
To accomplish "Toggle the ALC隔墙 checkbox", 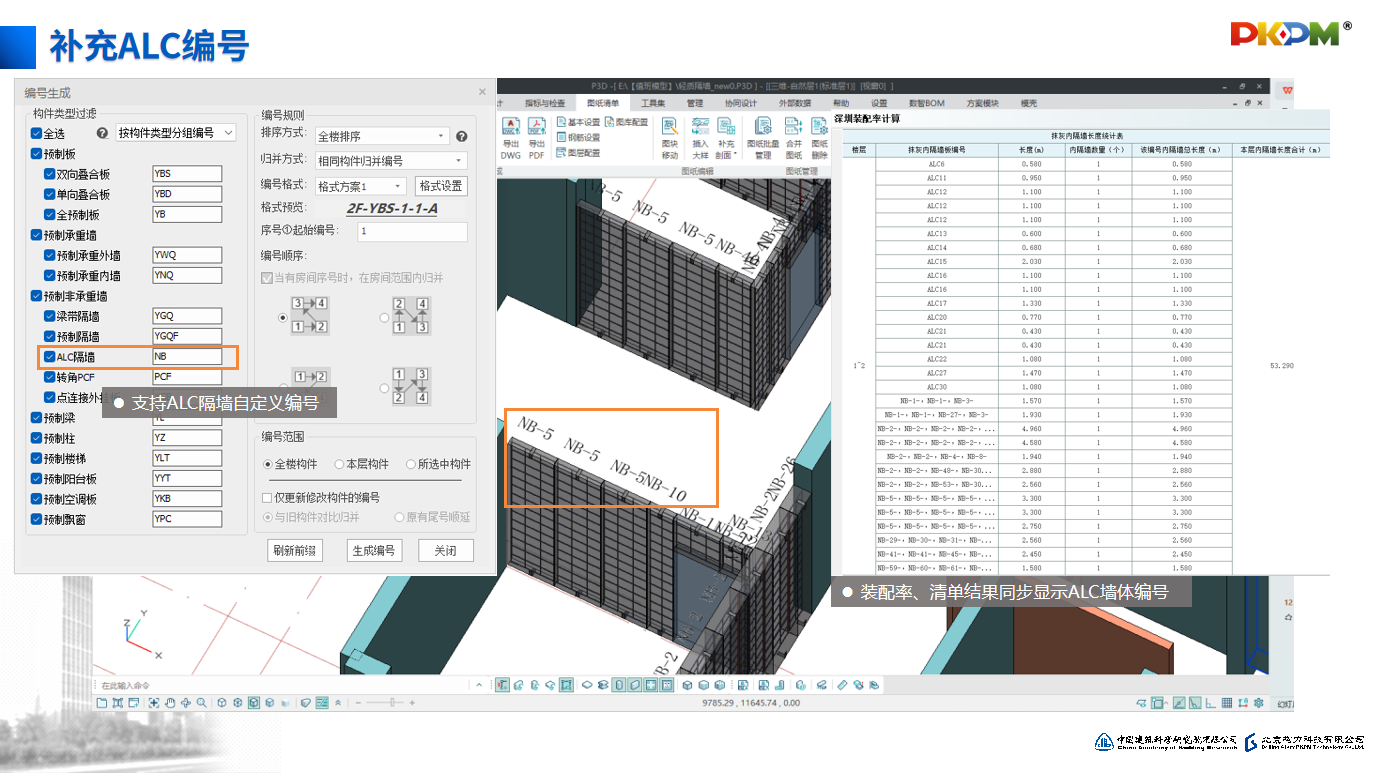I will (x=50, y=357).
